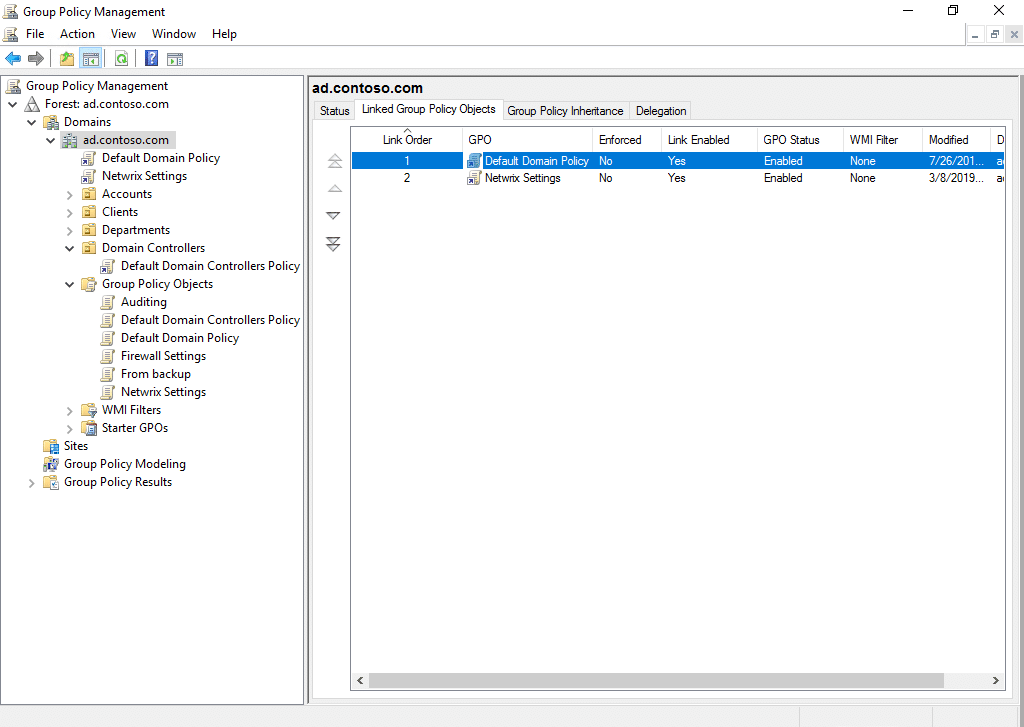Sort by the Link Order column header
The width and height of the screenshot is (1024, 727).
407,140
